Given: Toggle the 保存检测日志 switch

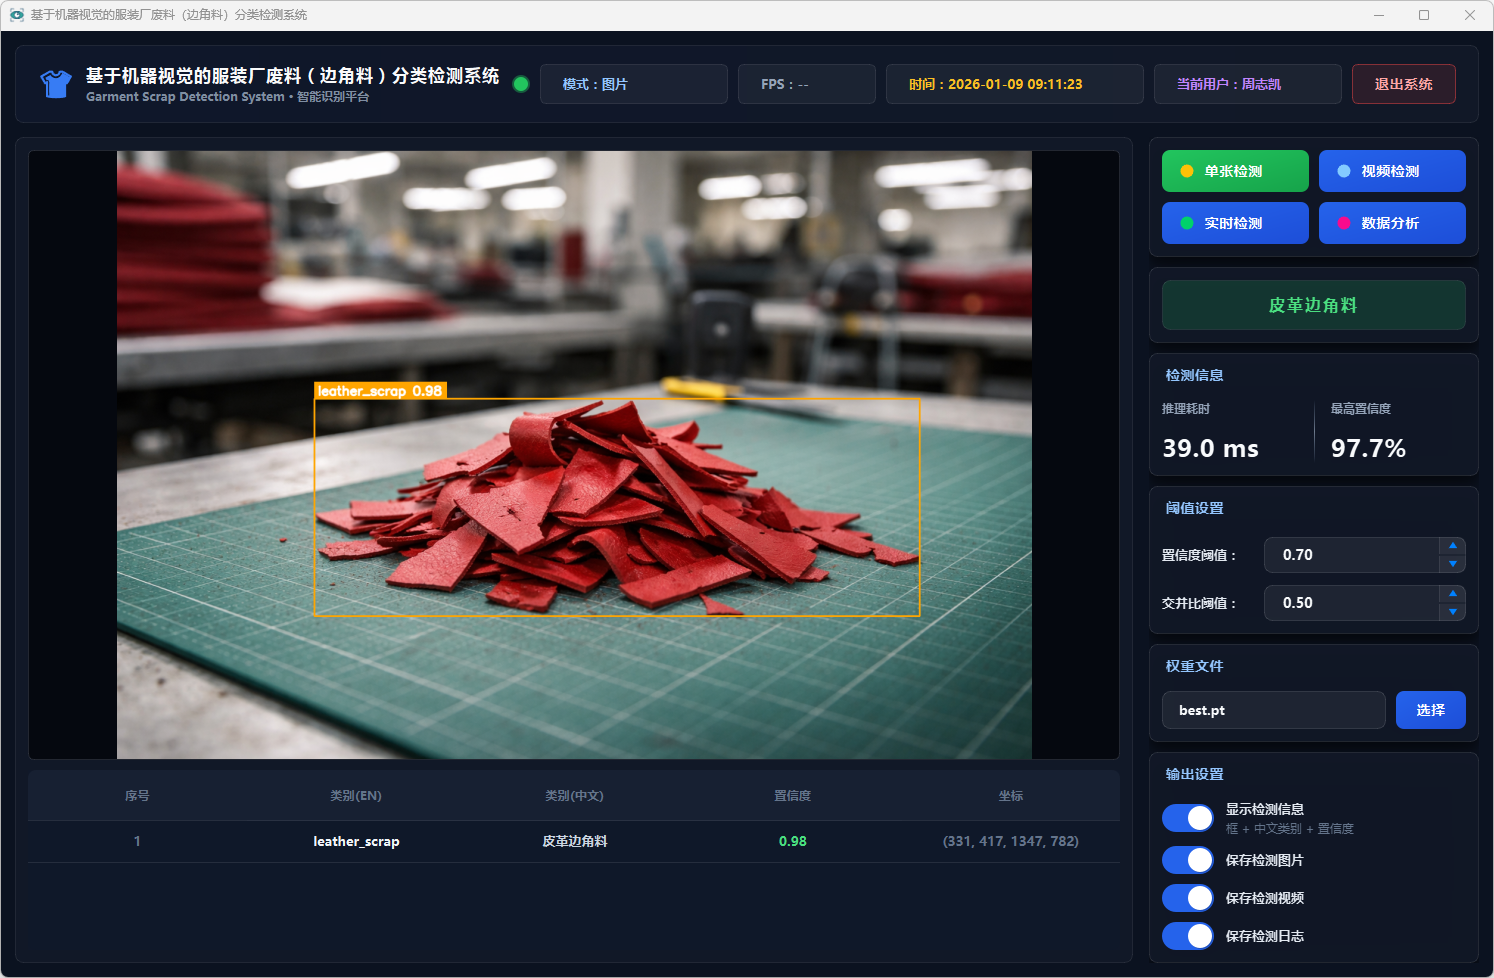Looking at the screenshot, I should [x=1188, y=936].
